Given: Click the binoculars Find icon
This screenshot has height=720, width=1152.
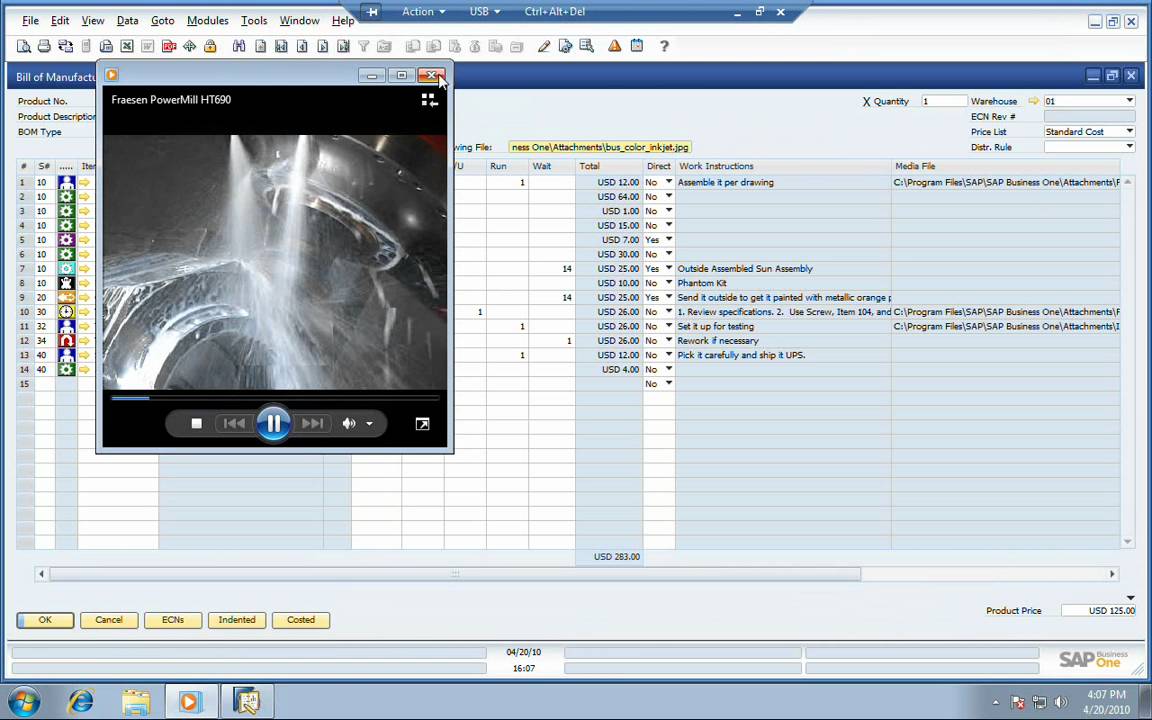Looking at the screenshot, I should (x=239, y=46).
